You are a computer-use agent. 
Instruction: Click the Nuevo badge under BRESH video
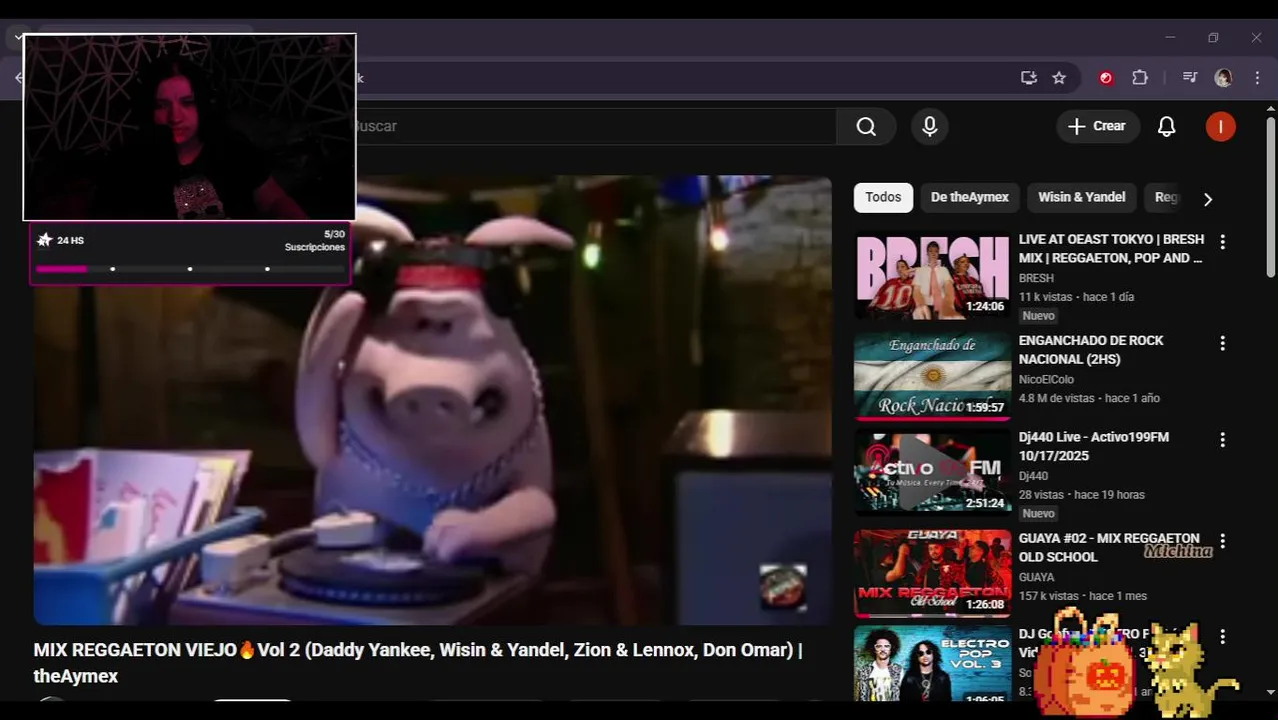(1038, 316)
